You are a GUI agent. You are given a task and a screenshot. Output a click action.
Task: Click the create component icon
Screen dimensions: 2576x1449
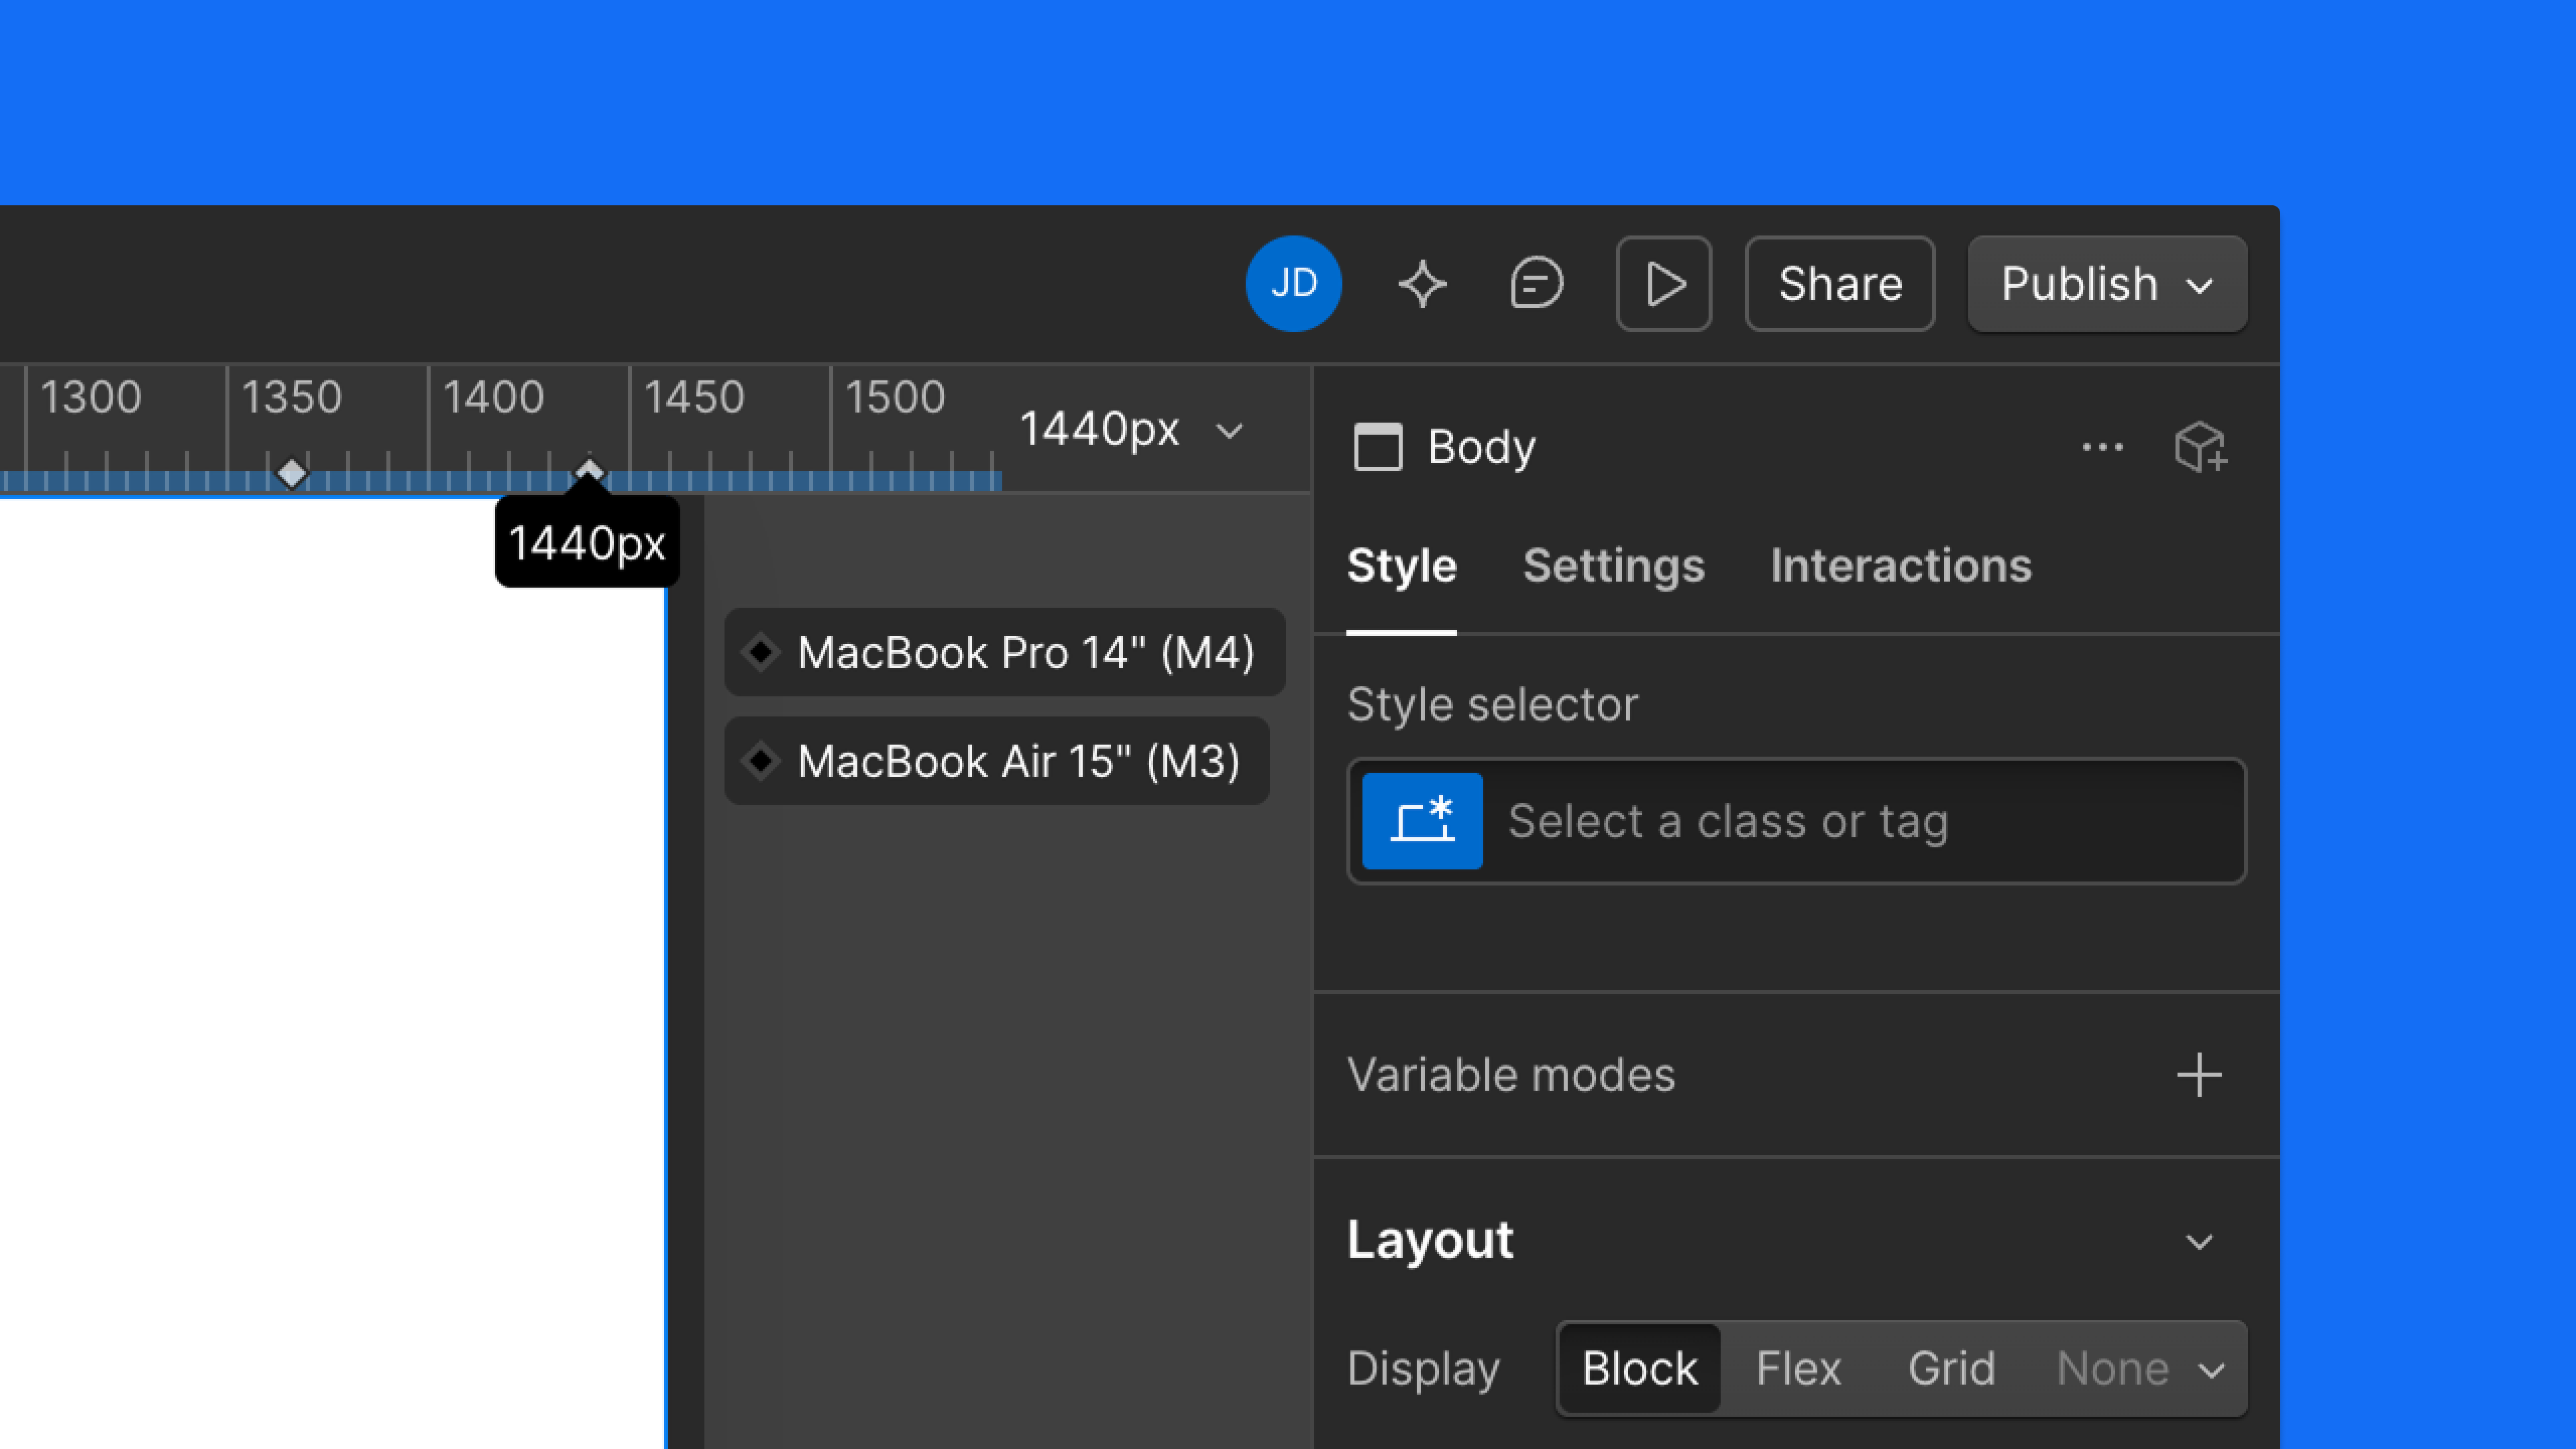tap(2200, 447)
